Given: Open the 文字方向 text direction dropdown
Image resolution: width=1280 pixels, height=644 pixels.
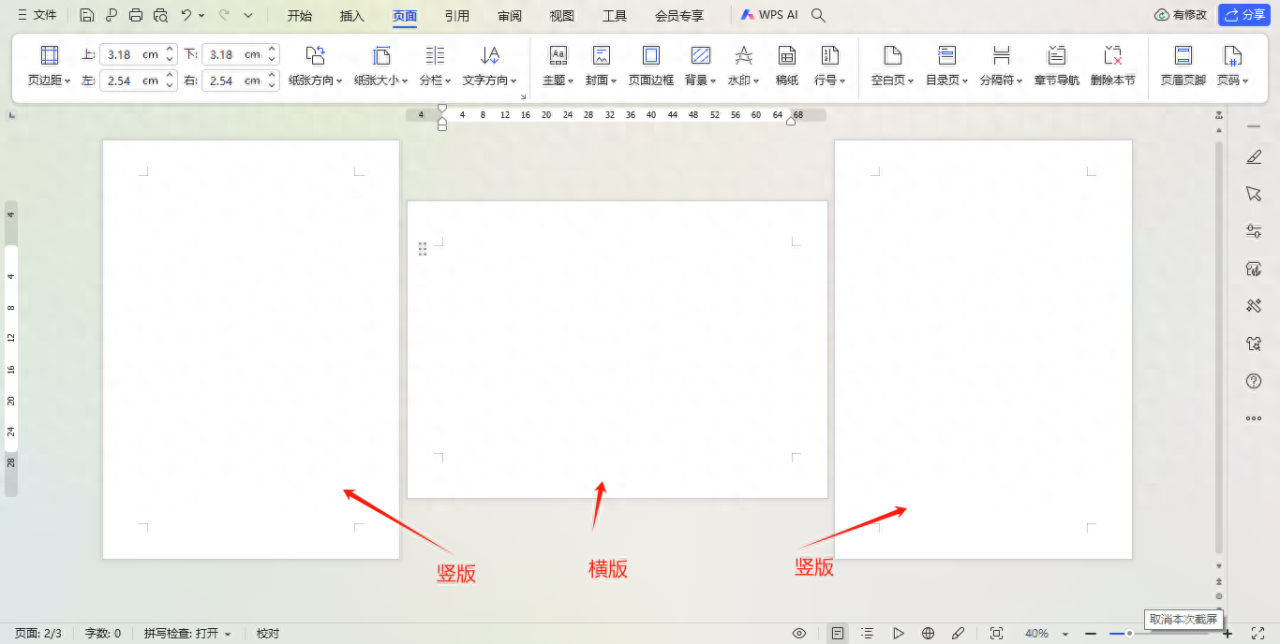Looking at the screenshot, I should point(490,66).
